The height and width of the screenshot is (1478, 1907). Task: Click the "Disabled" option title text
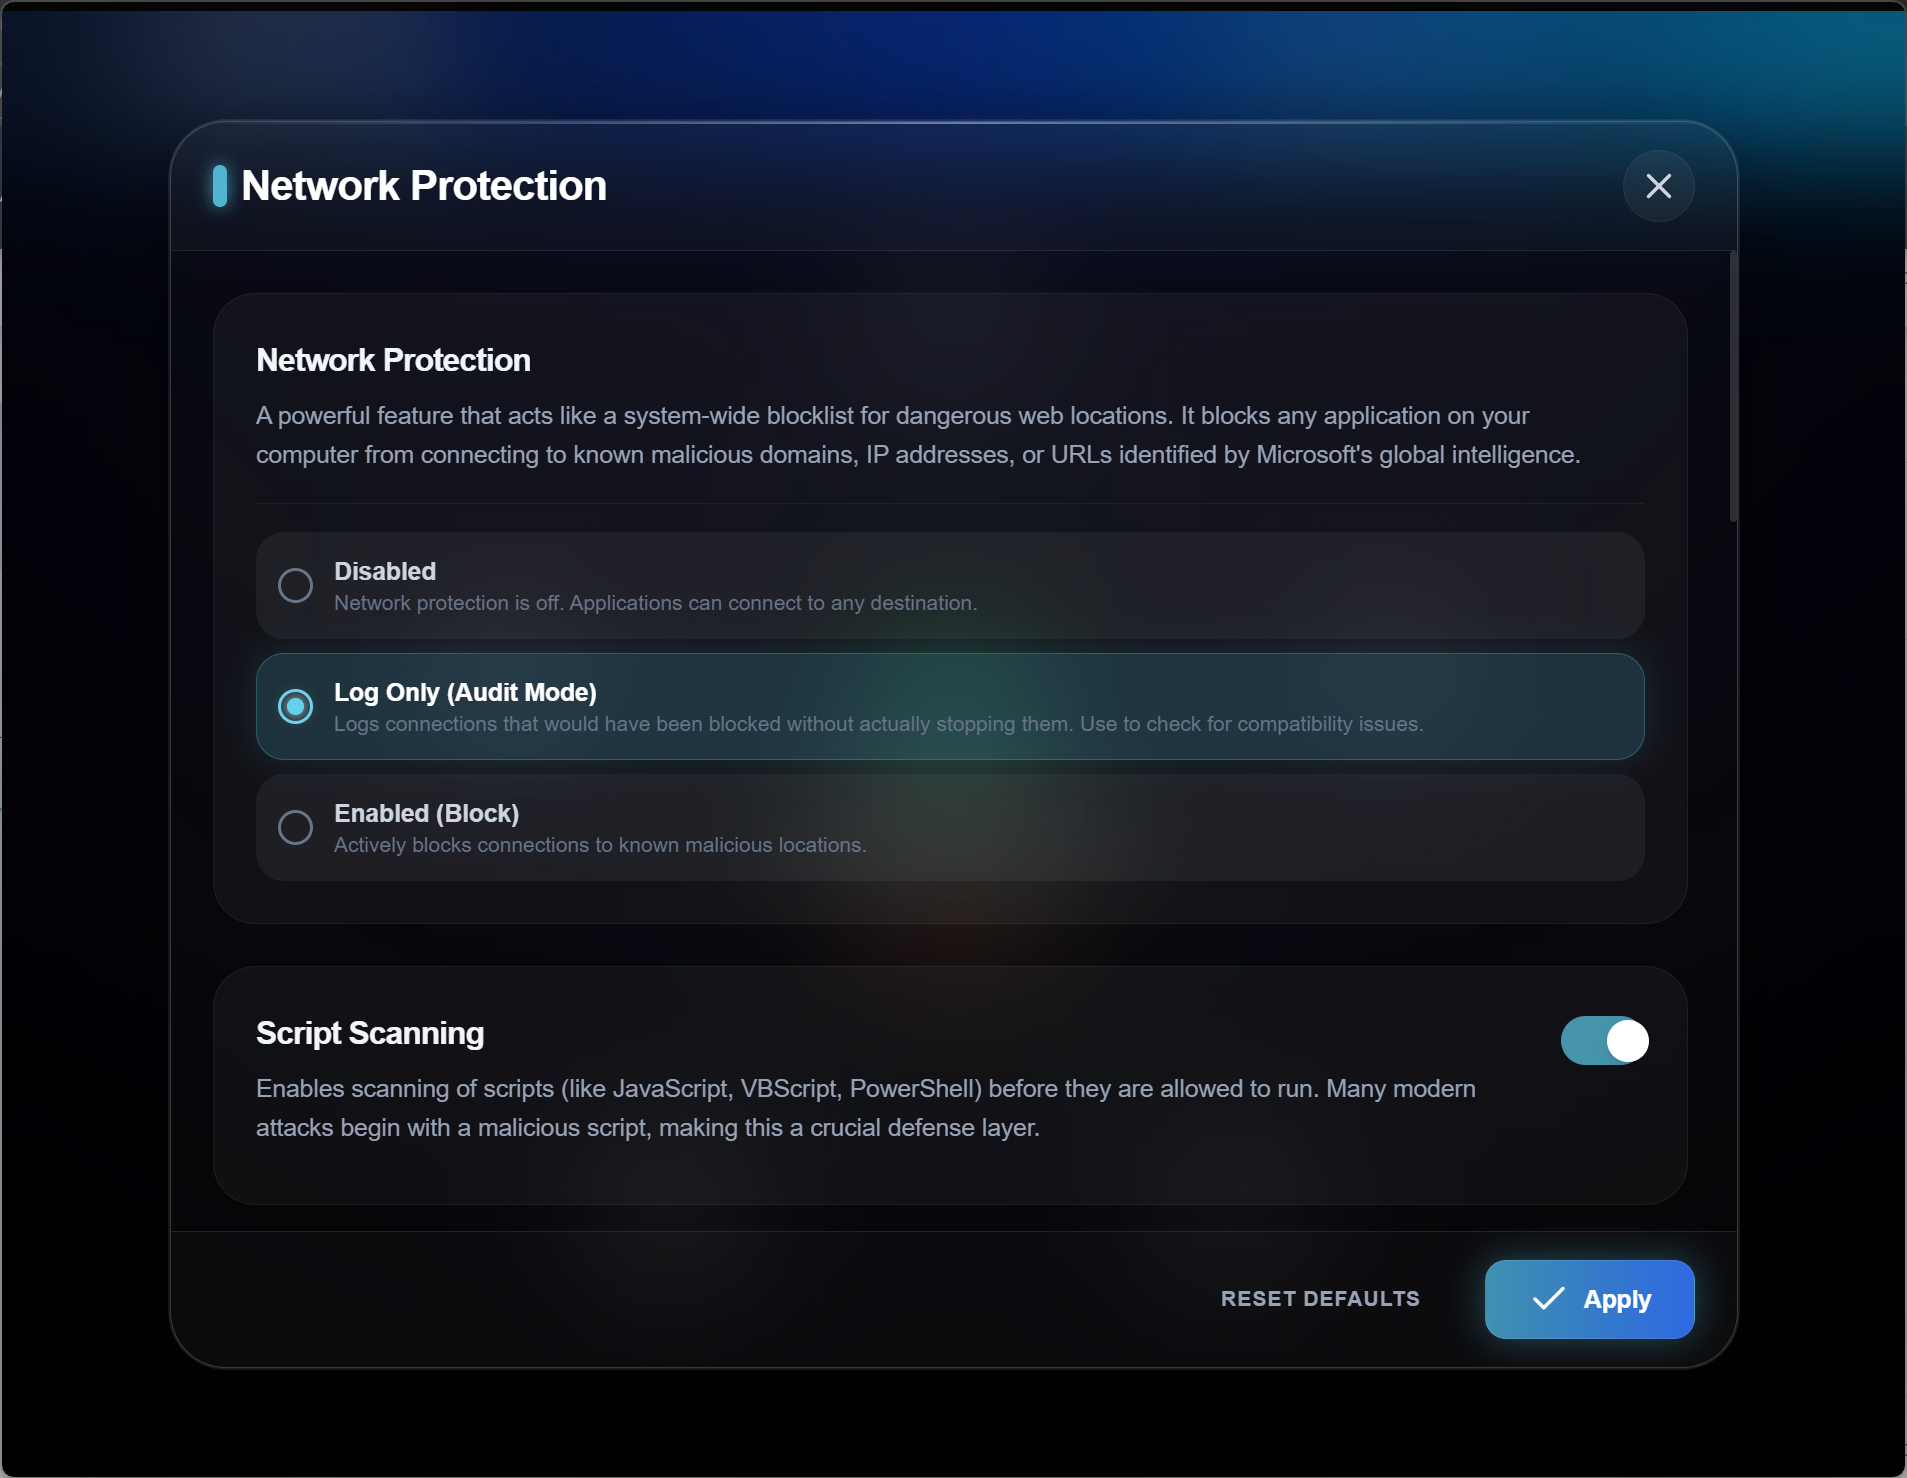[385, 571]
